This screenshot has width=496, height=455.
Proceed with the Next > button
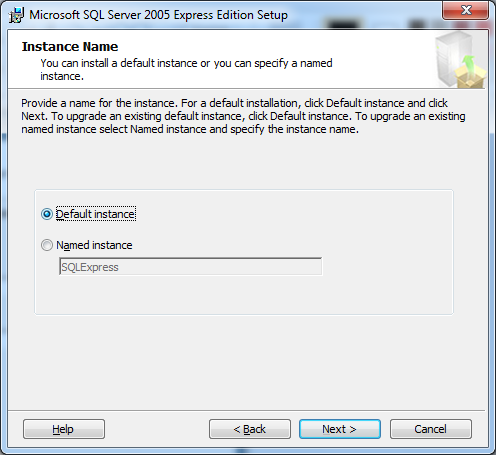click(340, 429)
